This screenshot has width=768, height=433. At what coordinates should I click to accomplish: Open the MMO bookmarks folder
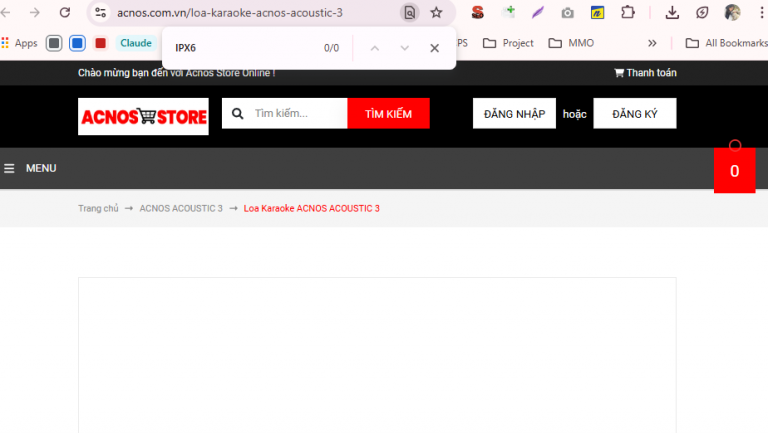pos(571,43)
